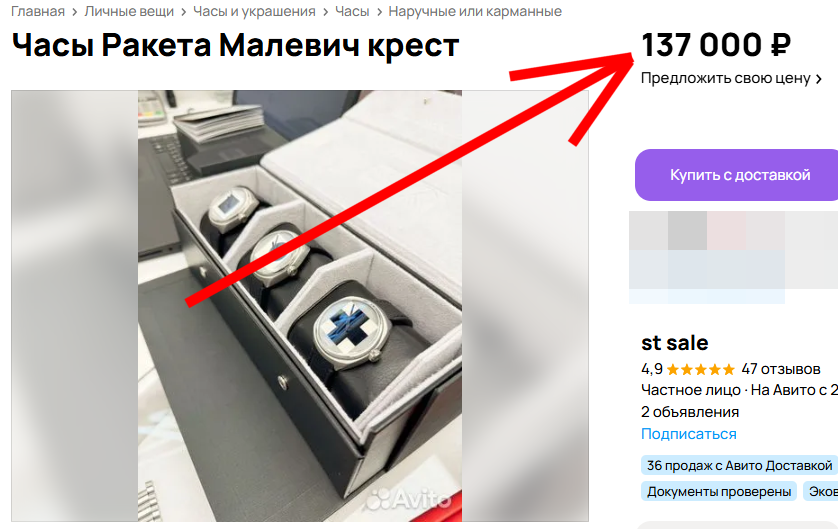This screenshot has width=838, height=529.
Task: Click 36 продаж с Авито Доставкой badge
Action: (x=739, y=465)
